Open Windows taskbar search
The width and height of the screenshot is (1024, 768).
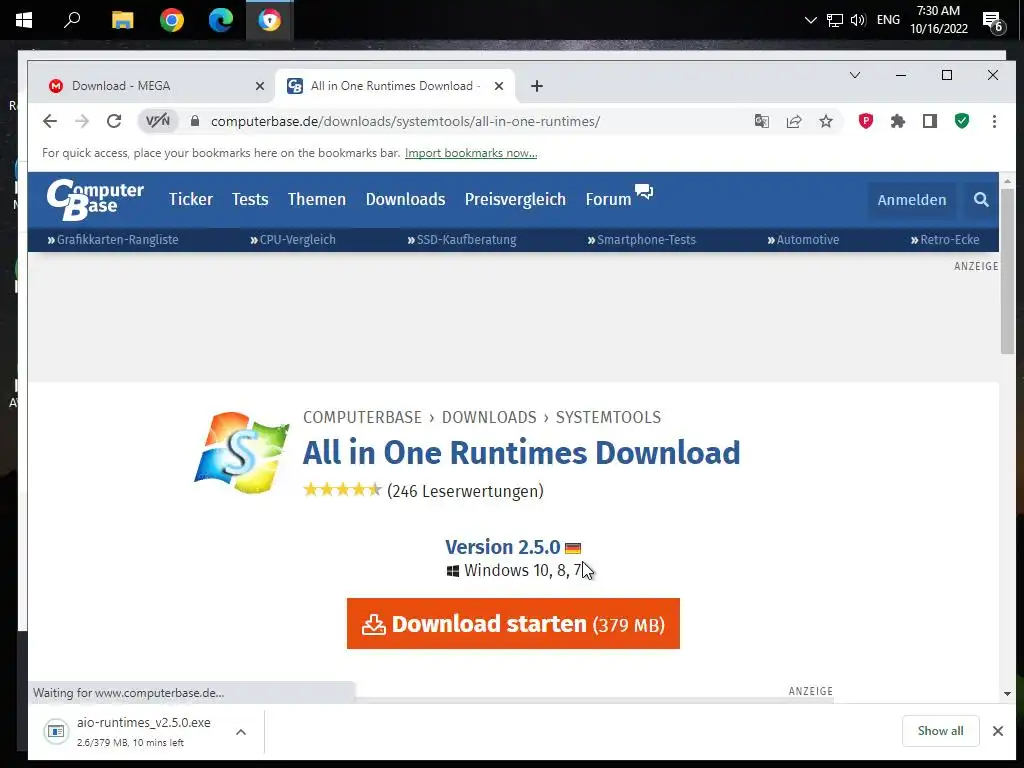pos(72,20)
